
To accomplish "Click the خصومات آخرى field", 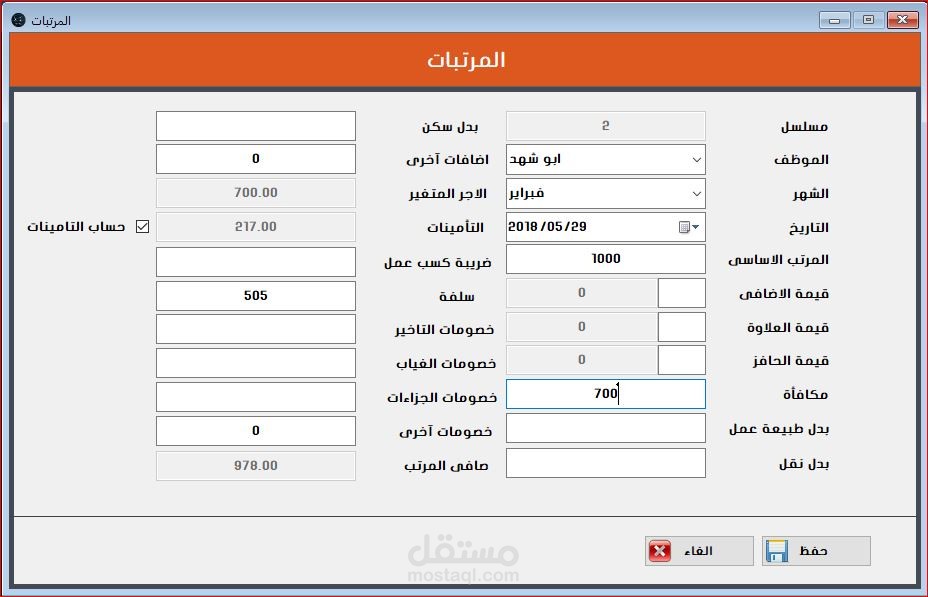I will (x=256, y=431).
